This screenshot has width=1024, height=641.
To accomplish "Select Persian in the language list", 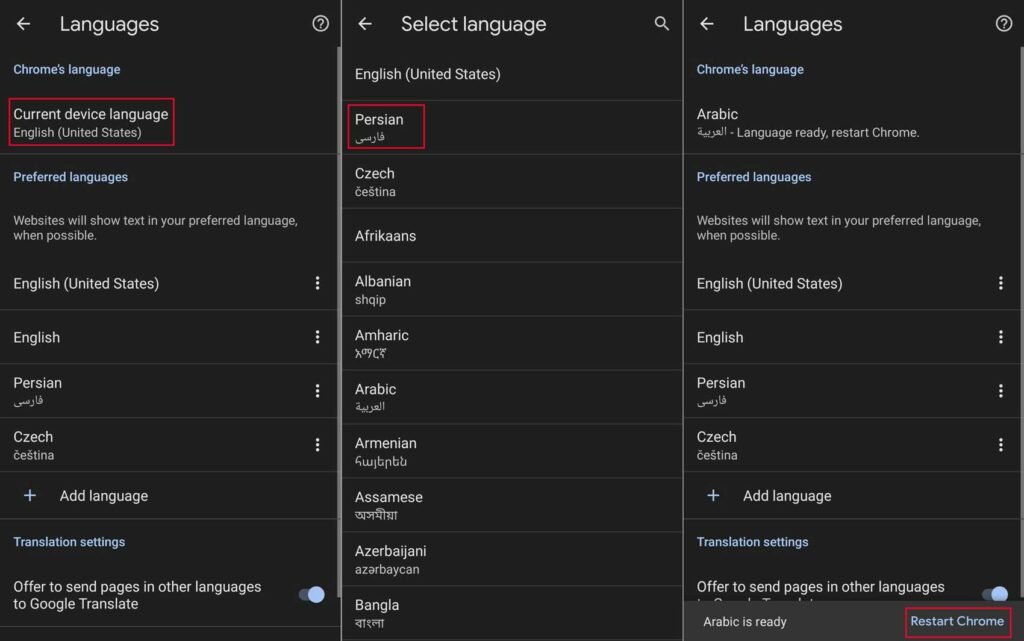I will (511, 127).
